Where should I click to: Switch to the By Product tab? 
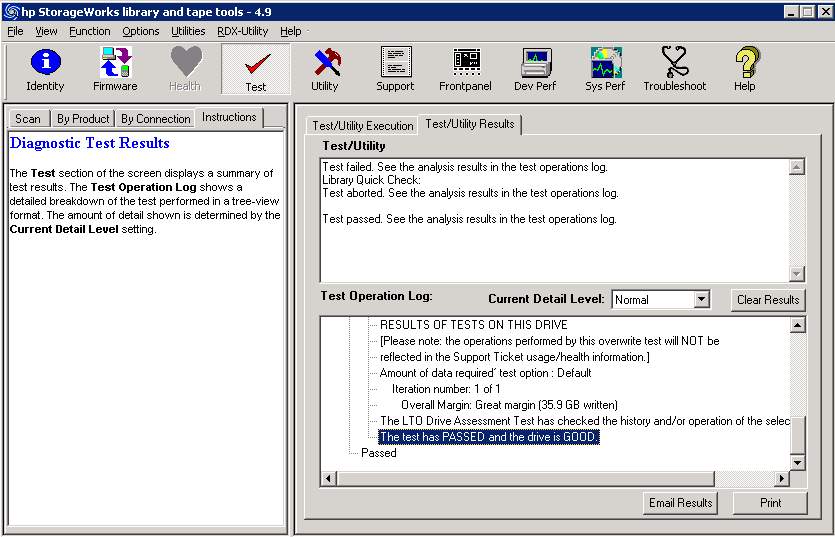point(83,119)
